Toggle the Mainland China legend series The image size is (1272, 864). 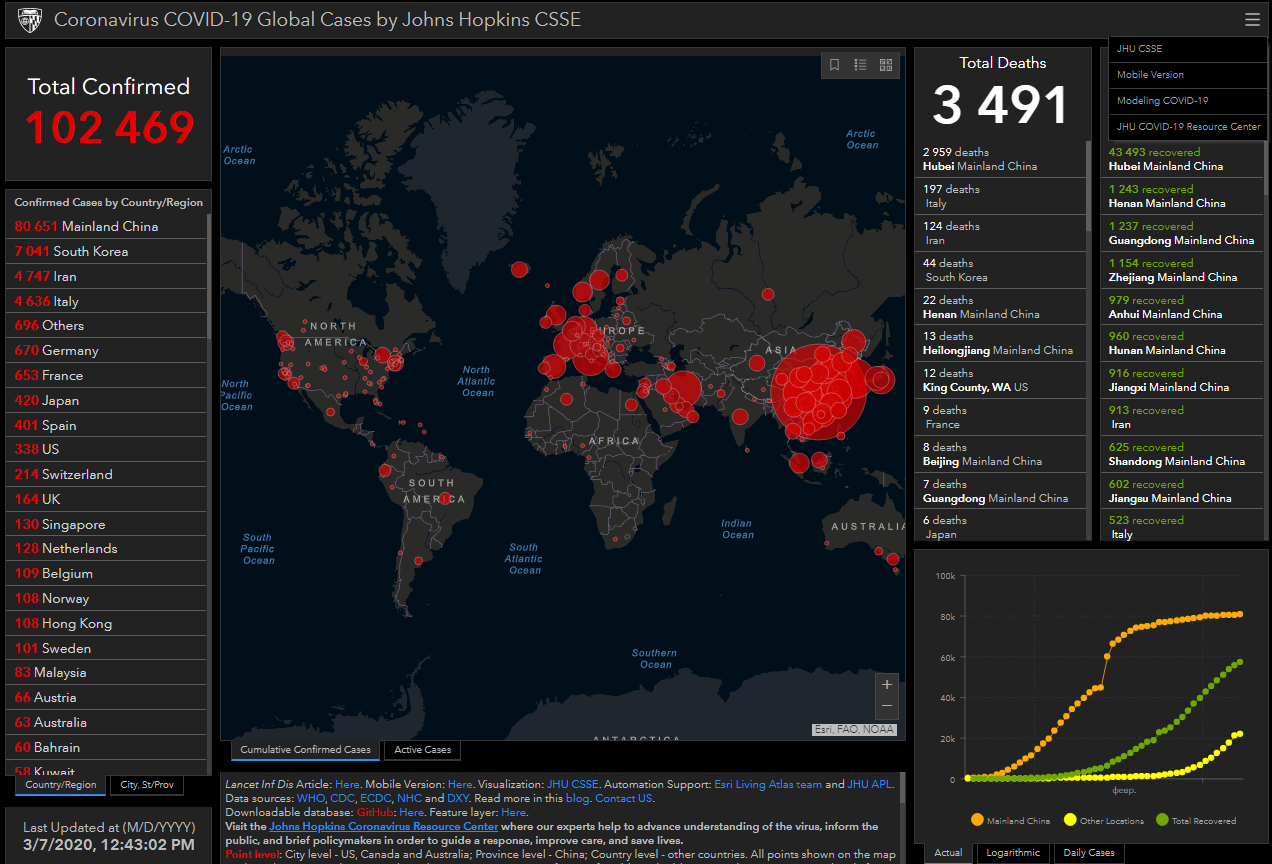click(1010, 820)
